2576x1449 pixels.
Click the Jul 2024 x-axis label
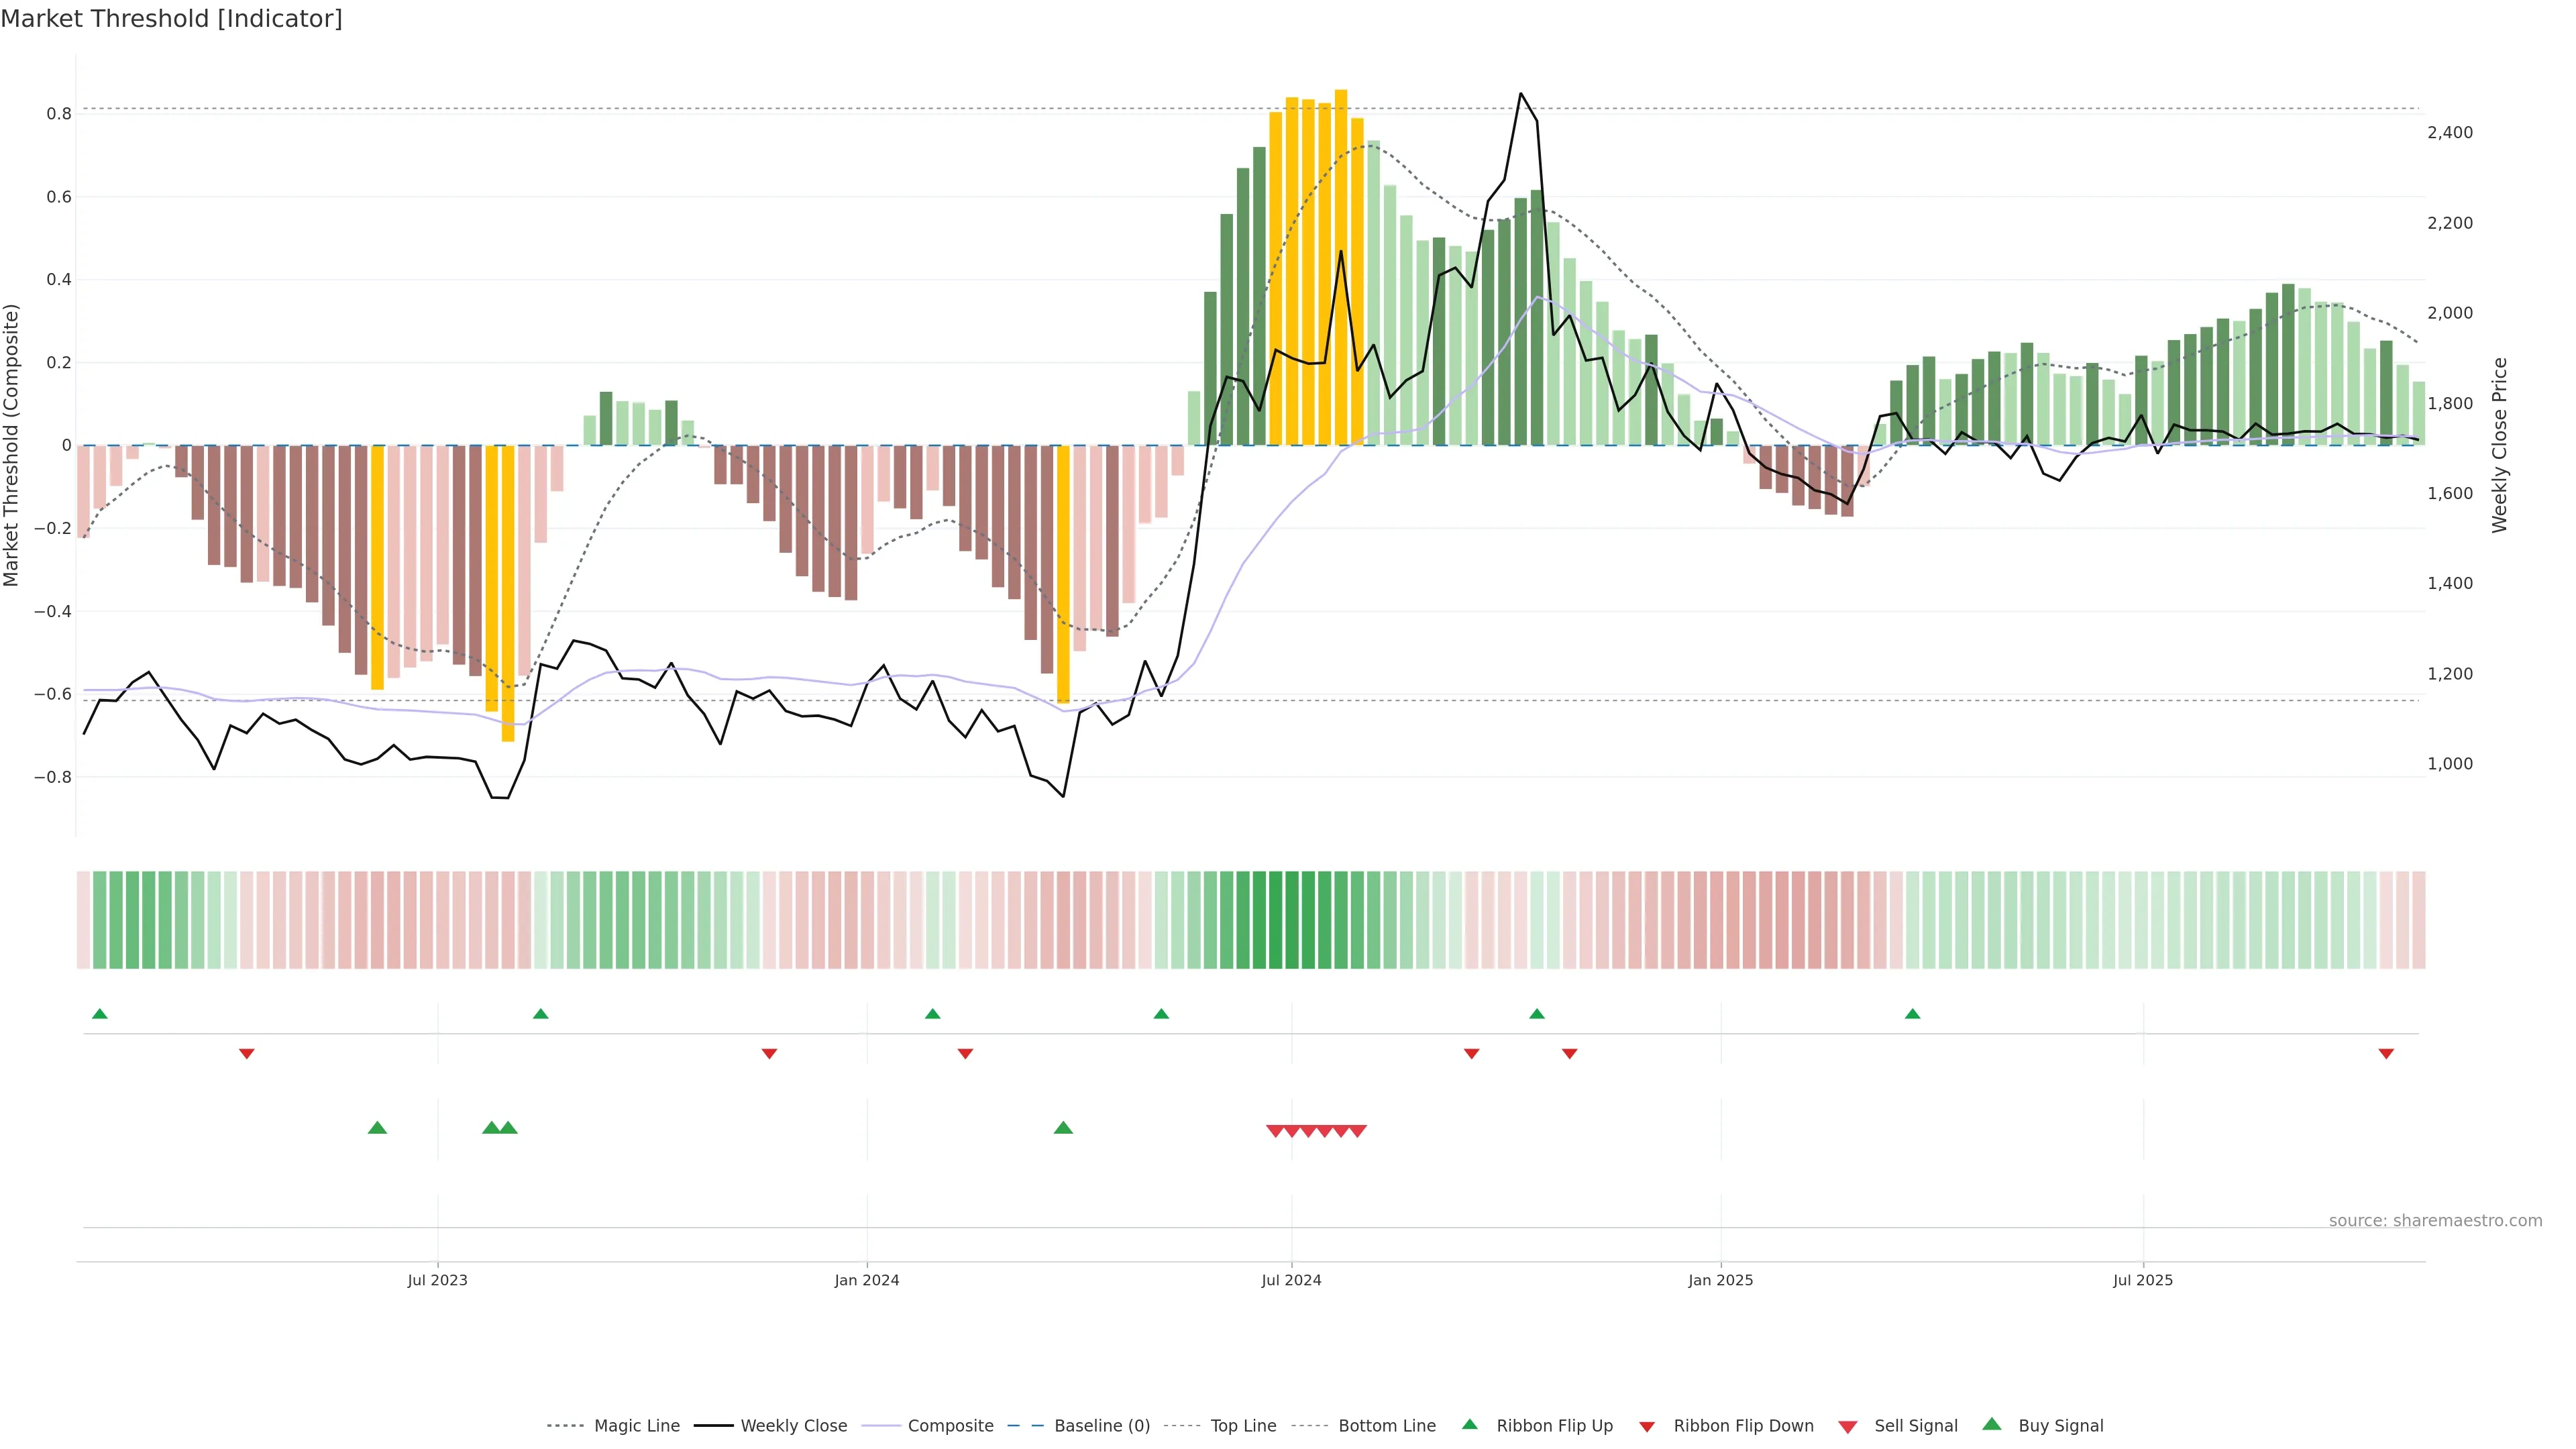tap(1291, 1280)
